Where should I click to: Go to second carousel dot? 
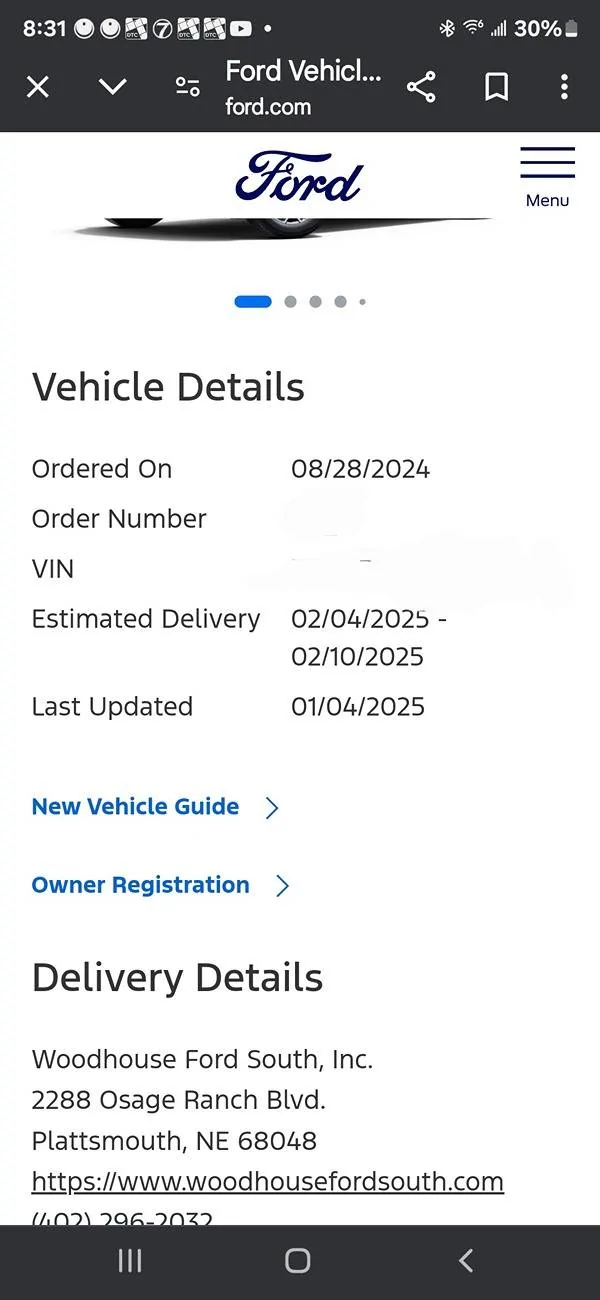click(x=290, y=301)
